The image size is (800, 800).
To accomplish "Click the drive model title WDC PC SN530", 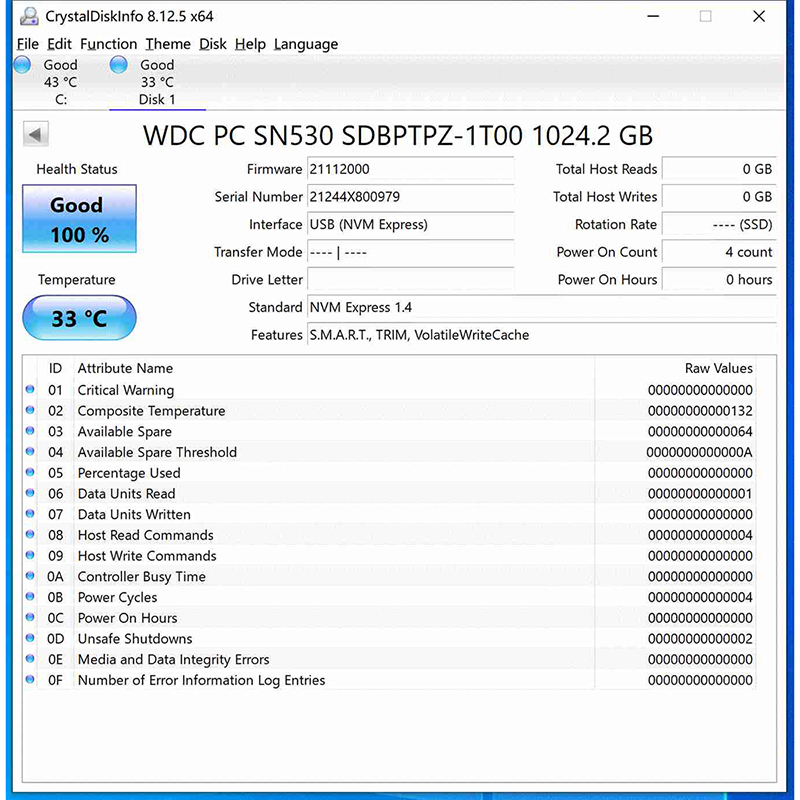I will coord(397,136).
